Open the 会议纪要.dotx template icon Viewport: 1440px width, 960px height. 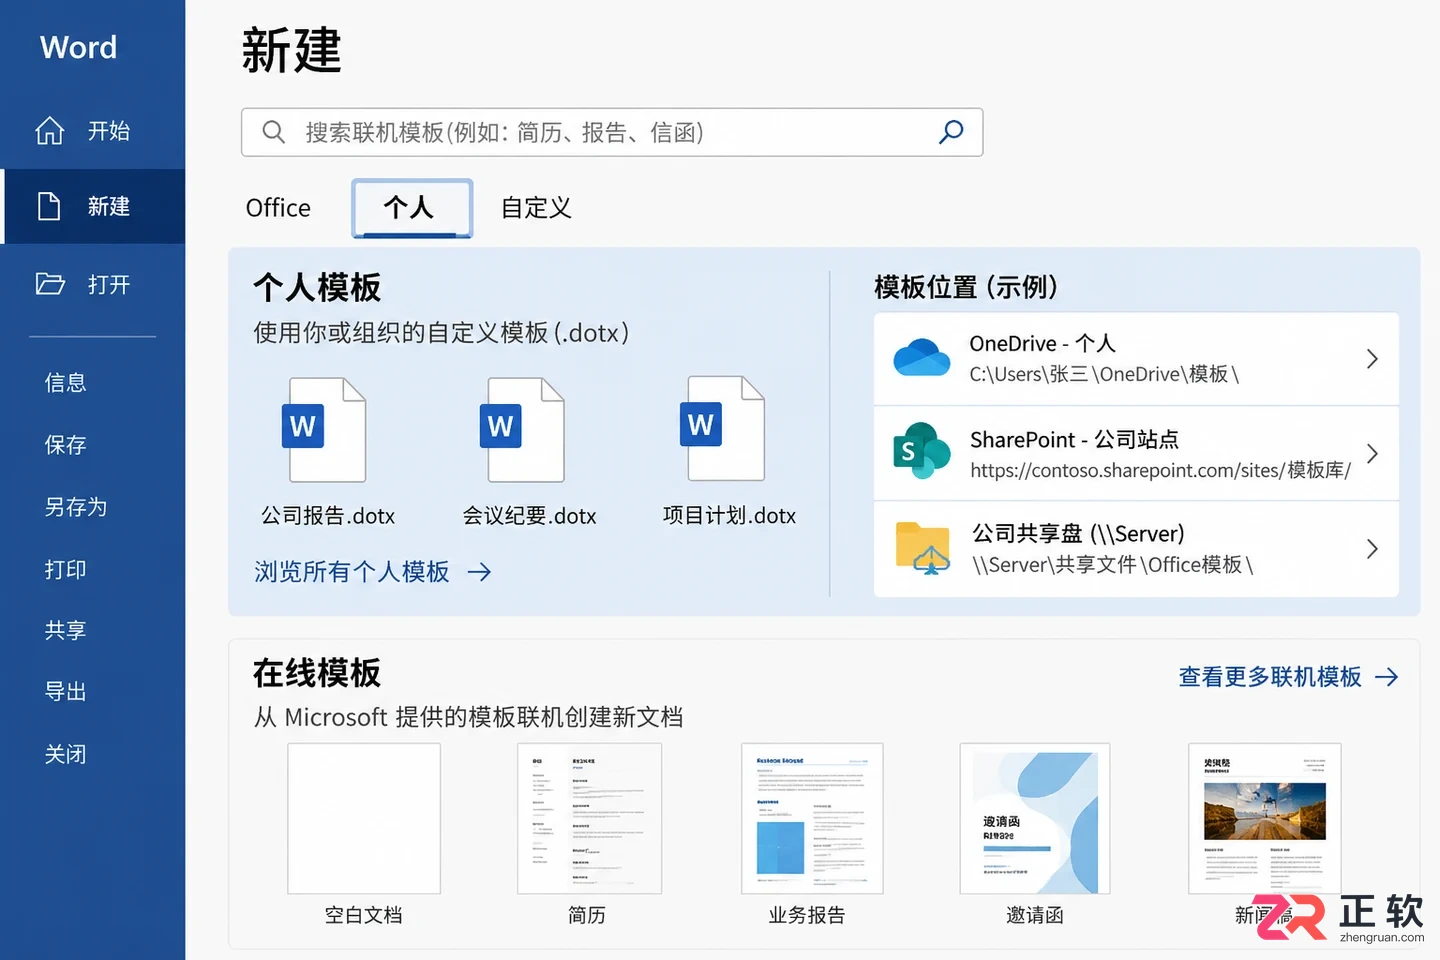click(524, 430)
